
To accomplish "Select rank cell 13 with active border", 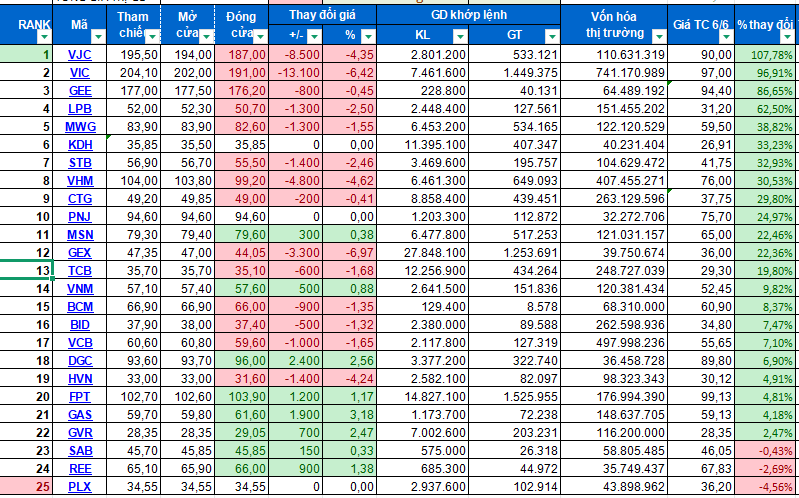I will (x=26, y=270).
